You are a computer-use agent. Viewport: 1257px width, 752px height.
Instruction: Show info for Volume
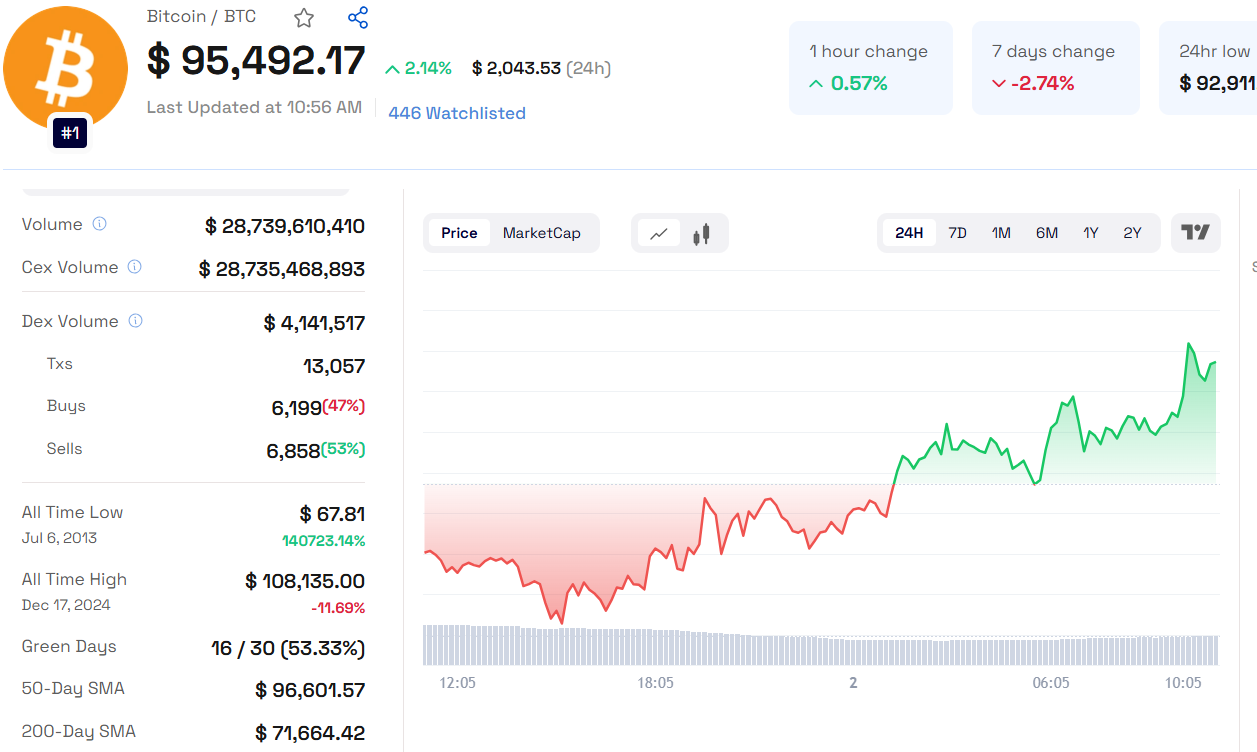[99, 224]
